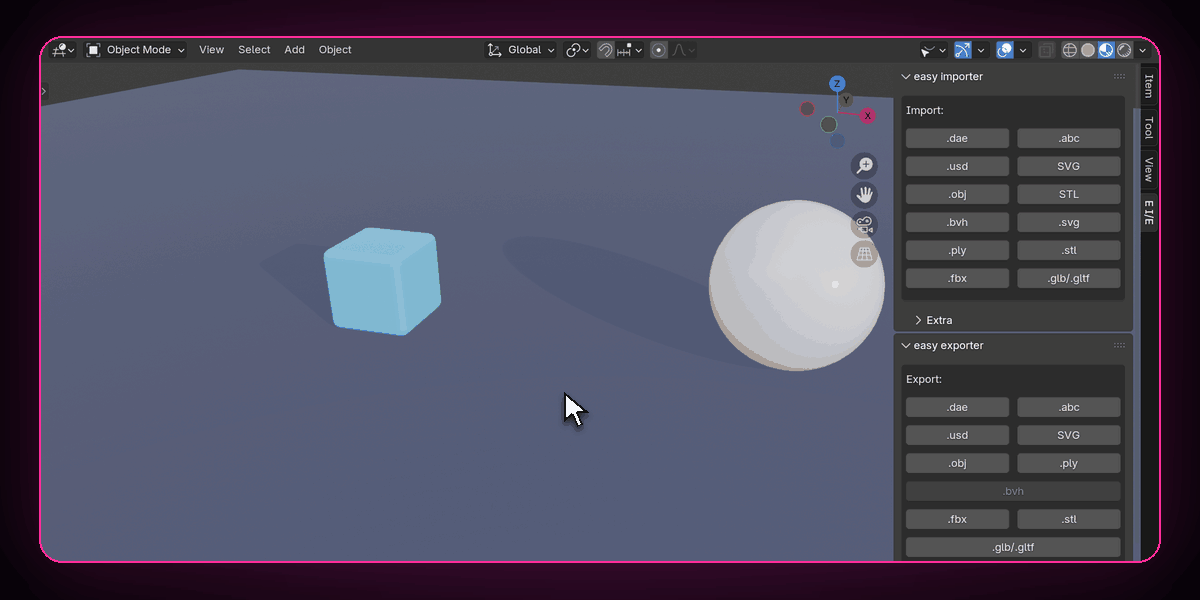Open the selectability and visibility dropdown

pos(932,50)
